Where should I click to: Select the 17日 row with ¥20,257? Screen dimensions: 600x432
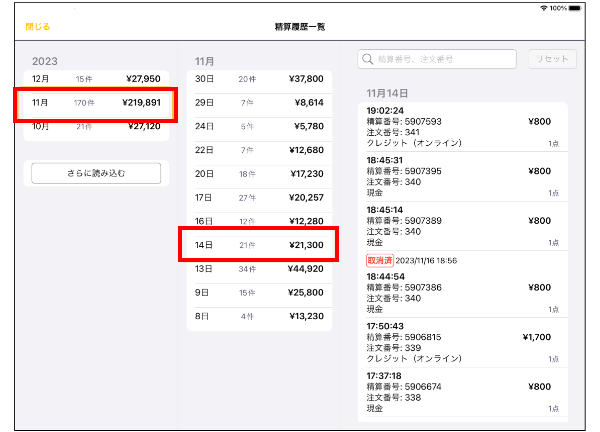tap(259, 197)
